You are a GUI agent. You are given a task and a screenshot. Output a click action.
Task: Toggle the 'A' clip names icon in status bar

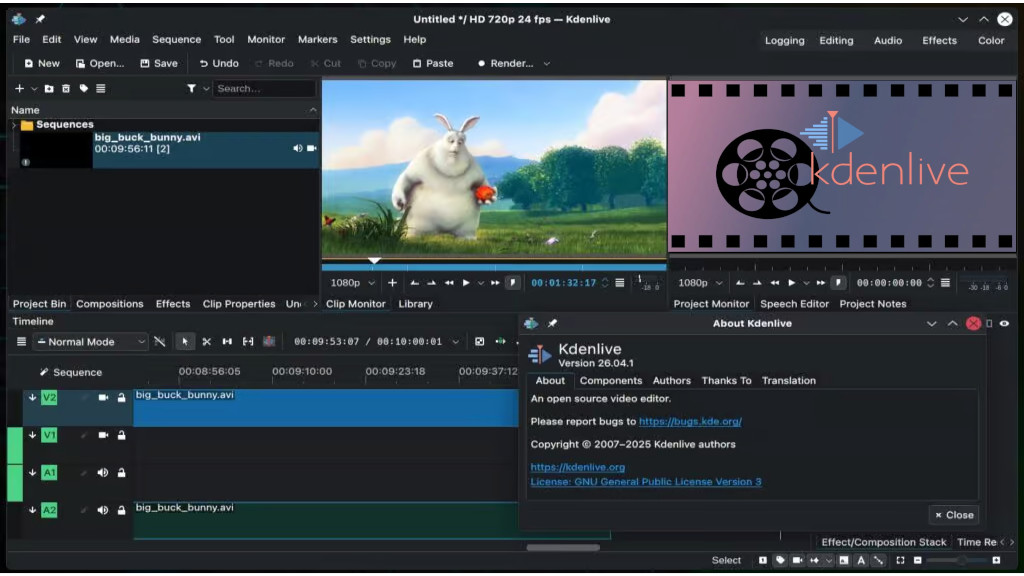pos(861,560)
